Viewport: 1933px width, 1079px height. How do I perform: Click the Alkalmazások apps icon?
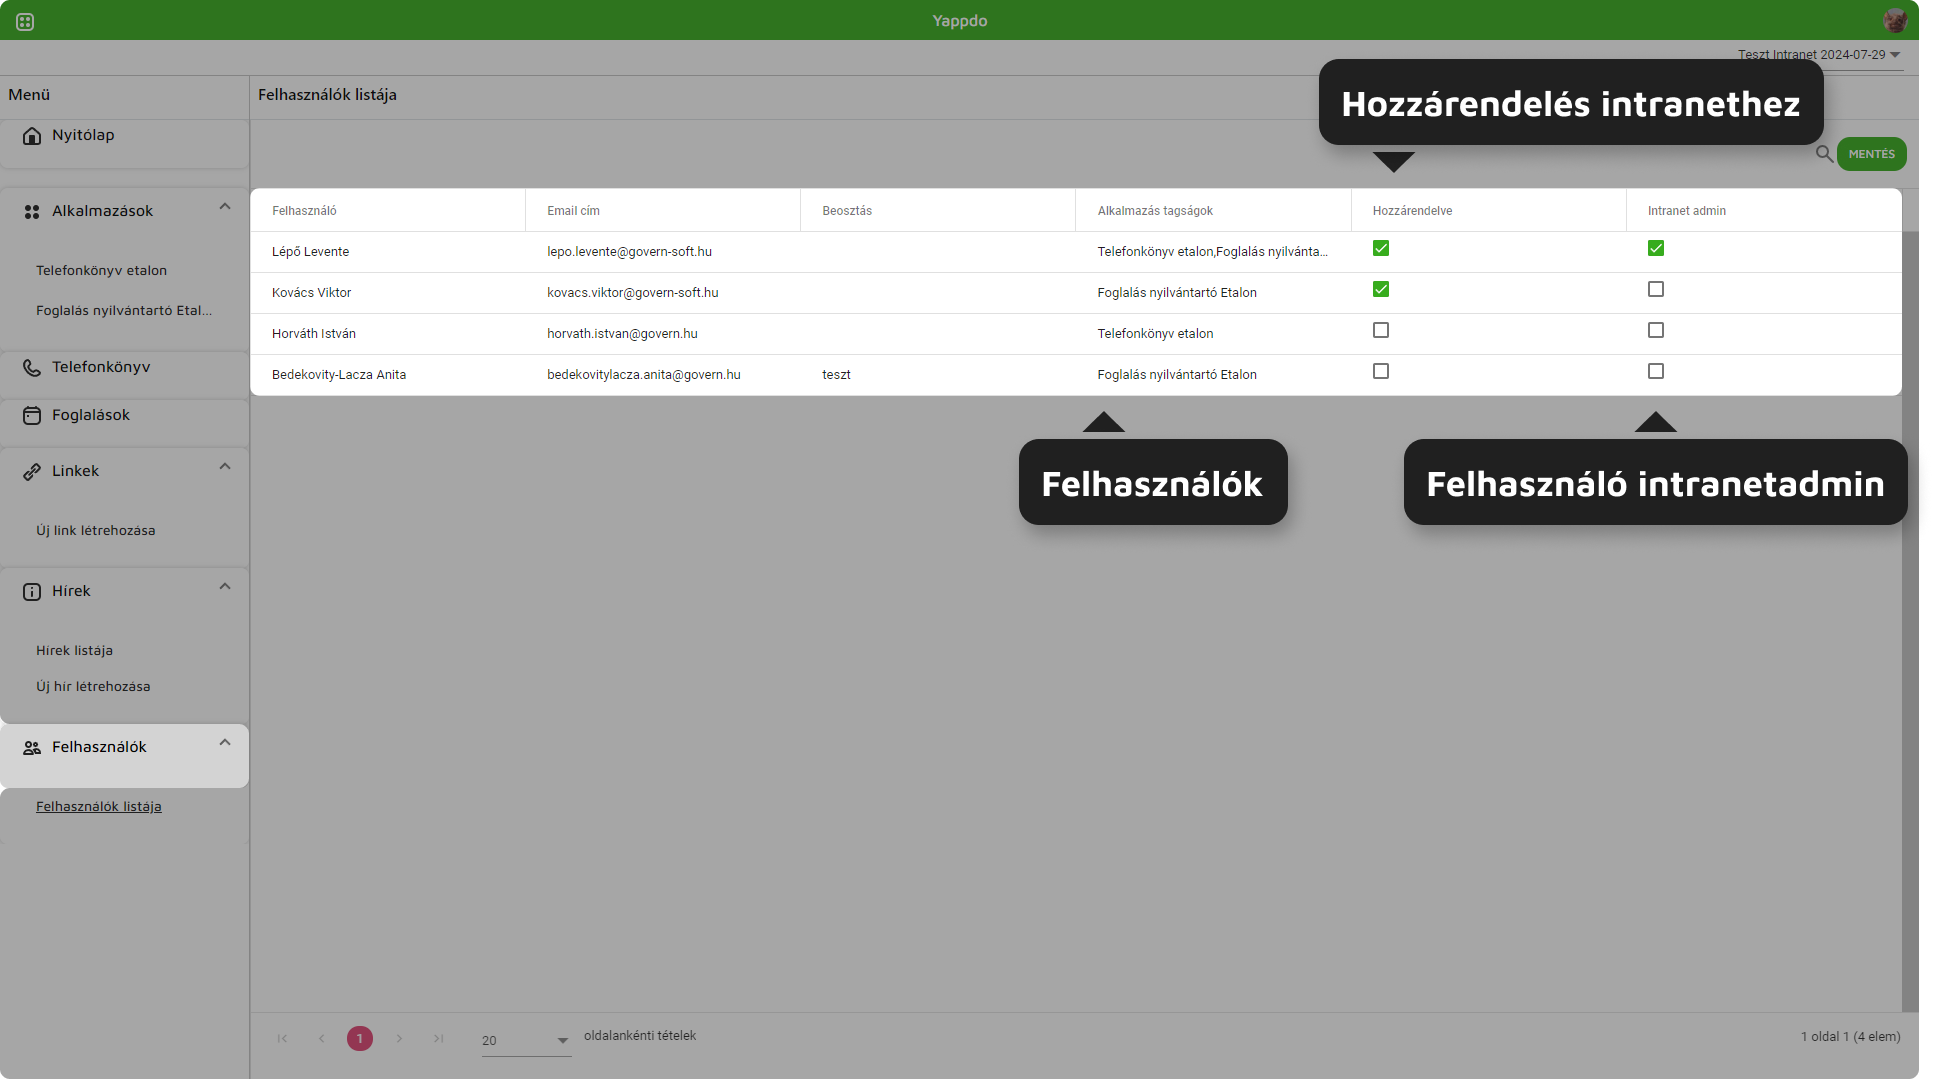point(32,211)
